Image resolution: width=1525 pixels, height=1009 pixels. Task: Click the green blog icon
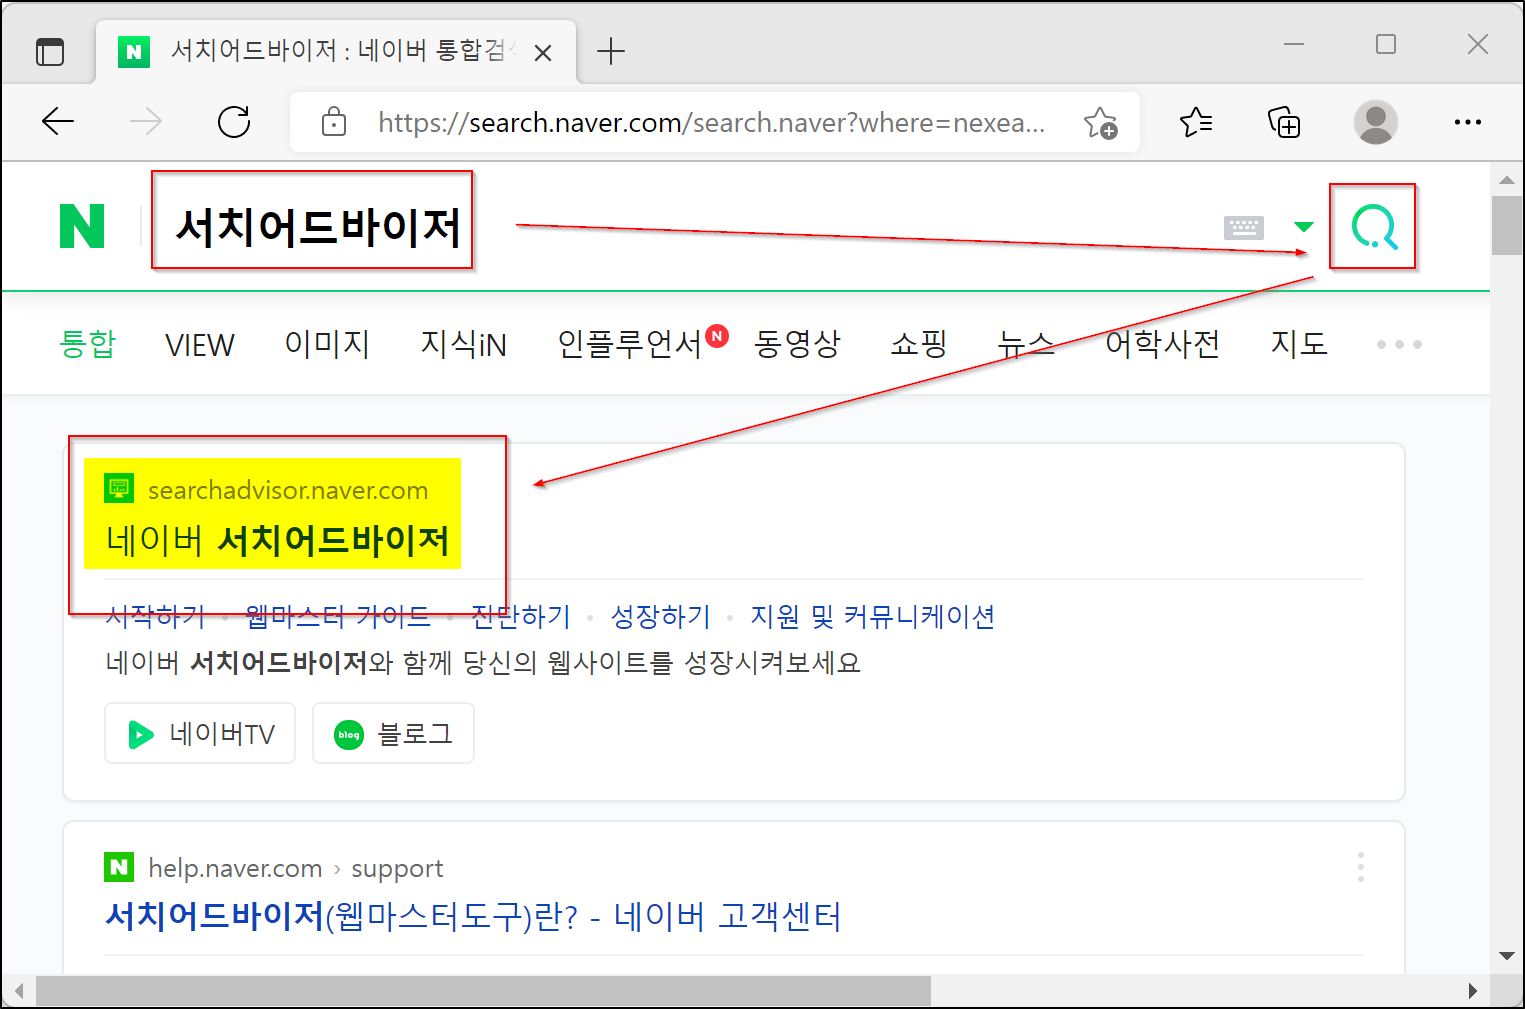click(349, 735)
